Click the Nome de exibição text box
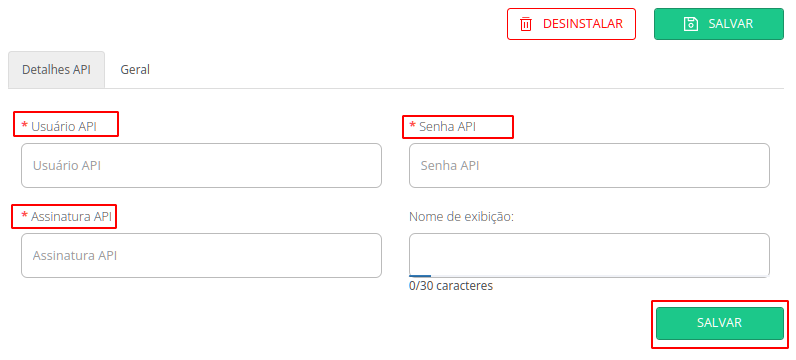796x360 pixels. (589, 255)
